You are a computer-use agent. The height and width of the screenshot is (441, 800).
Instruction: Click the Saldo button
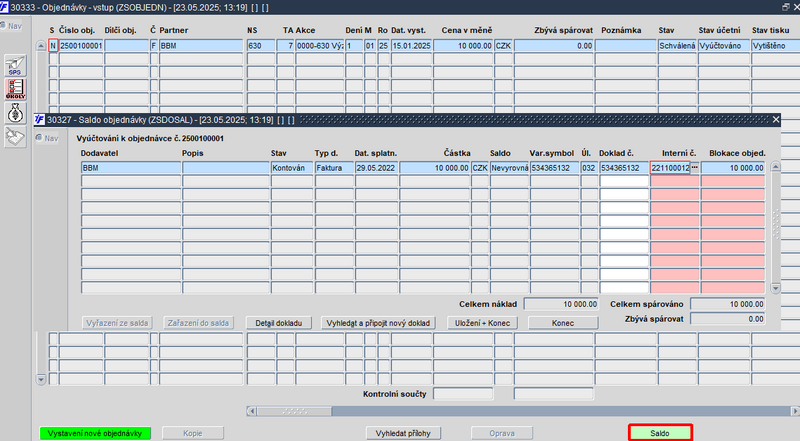click(660, 433)
